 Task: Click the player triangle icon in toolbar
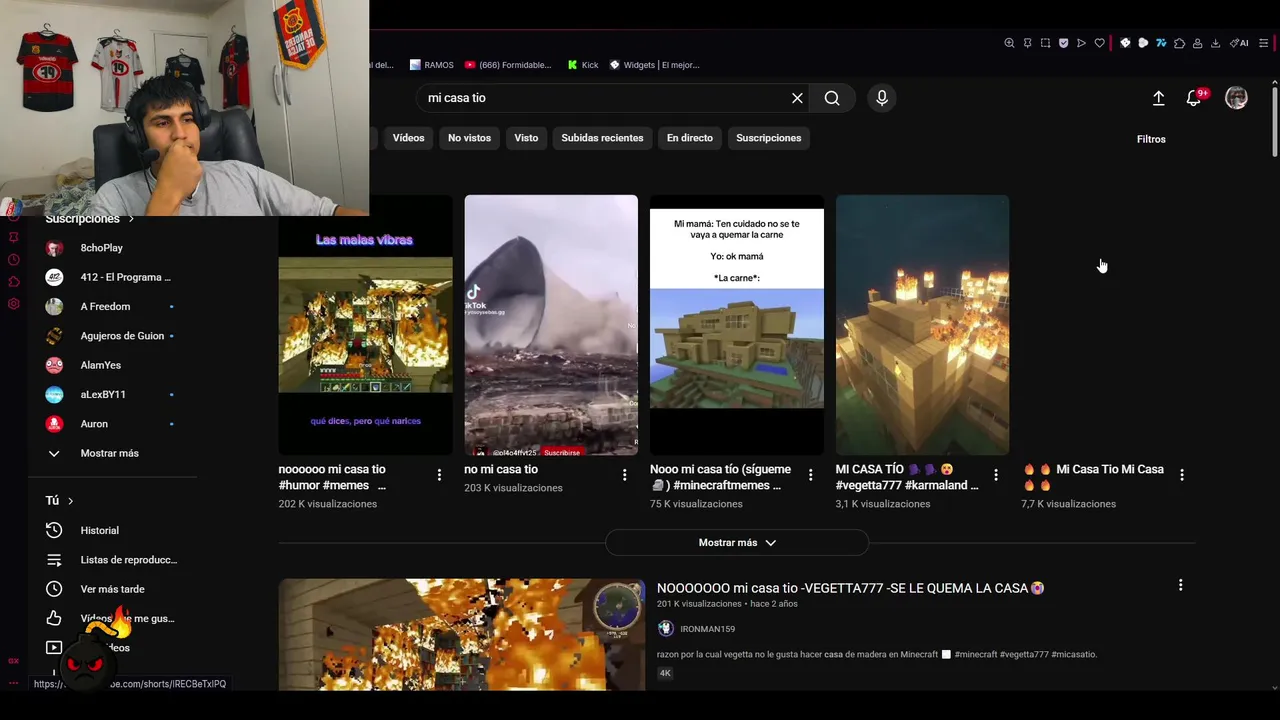tap(1081, 43)
